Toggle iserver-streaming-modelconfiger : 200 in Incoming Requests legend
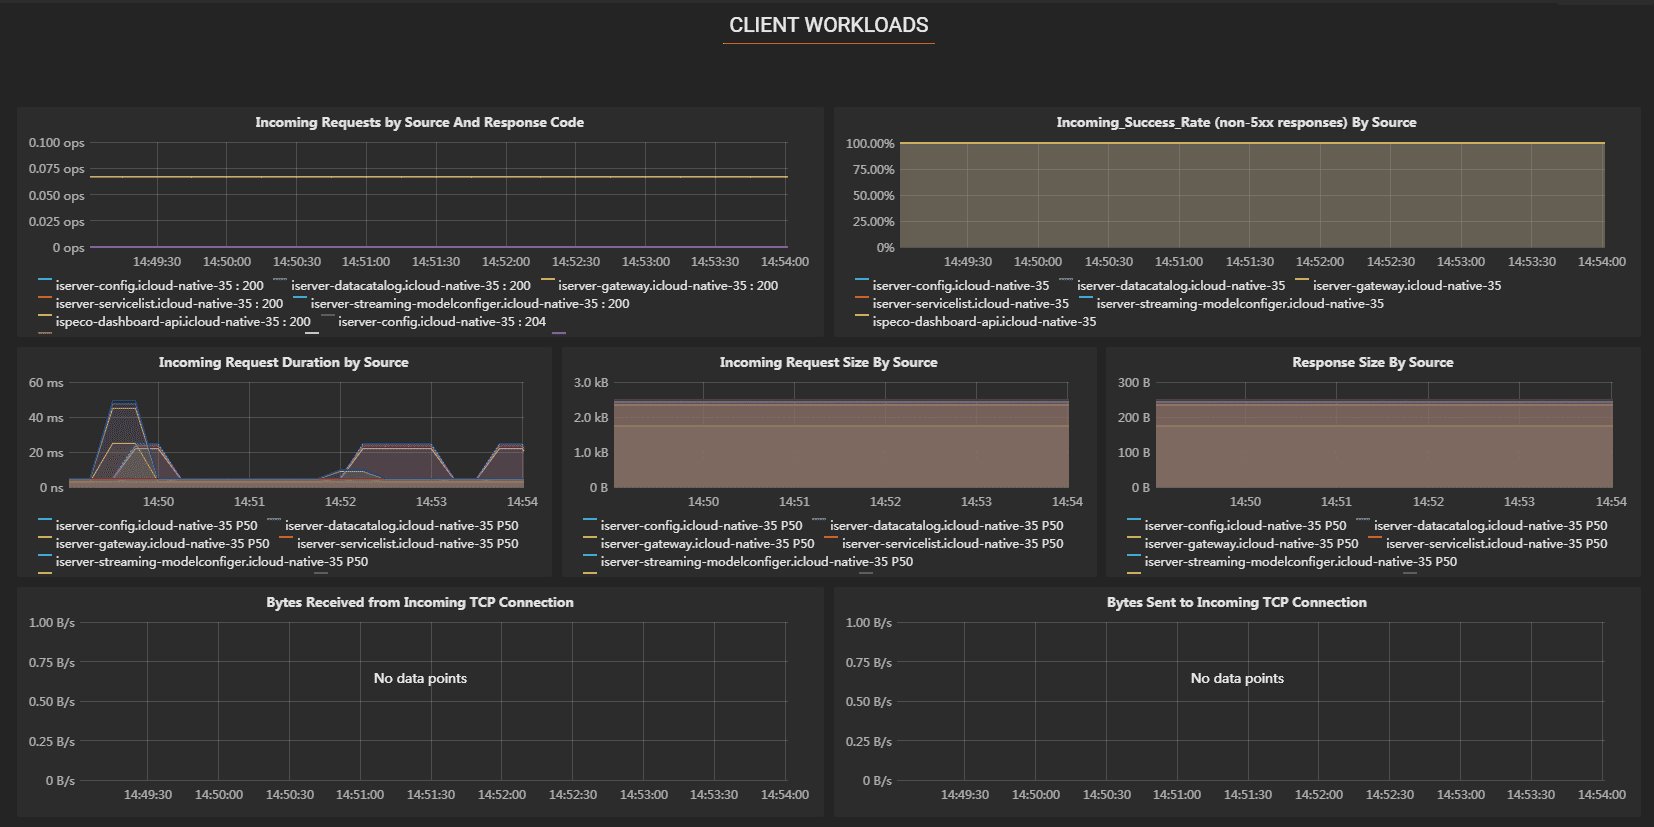Viewport: 1654px width, 827px height. pos(469,304)
